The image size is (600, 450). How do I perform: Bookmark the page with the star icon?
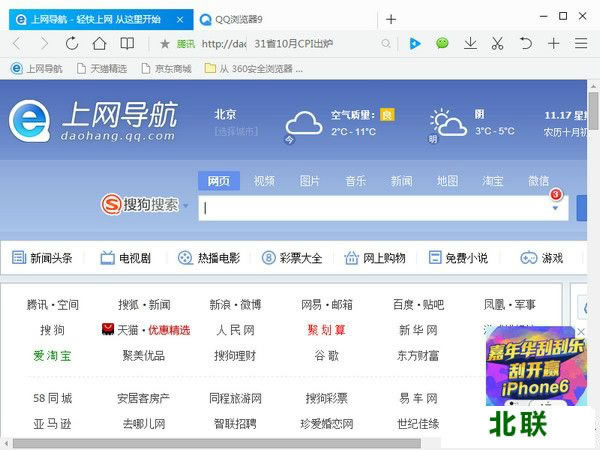[165, 44]
